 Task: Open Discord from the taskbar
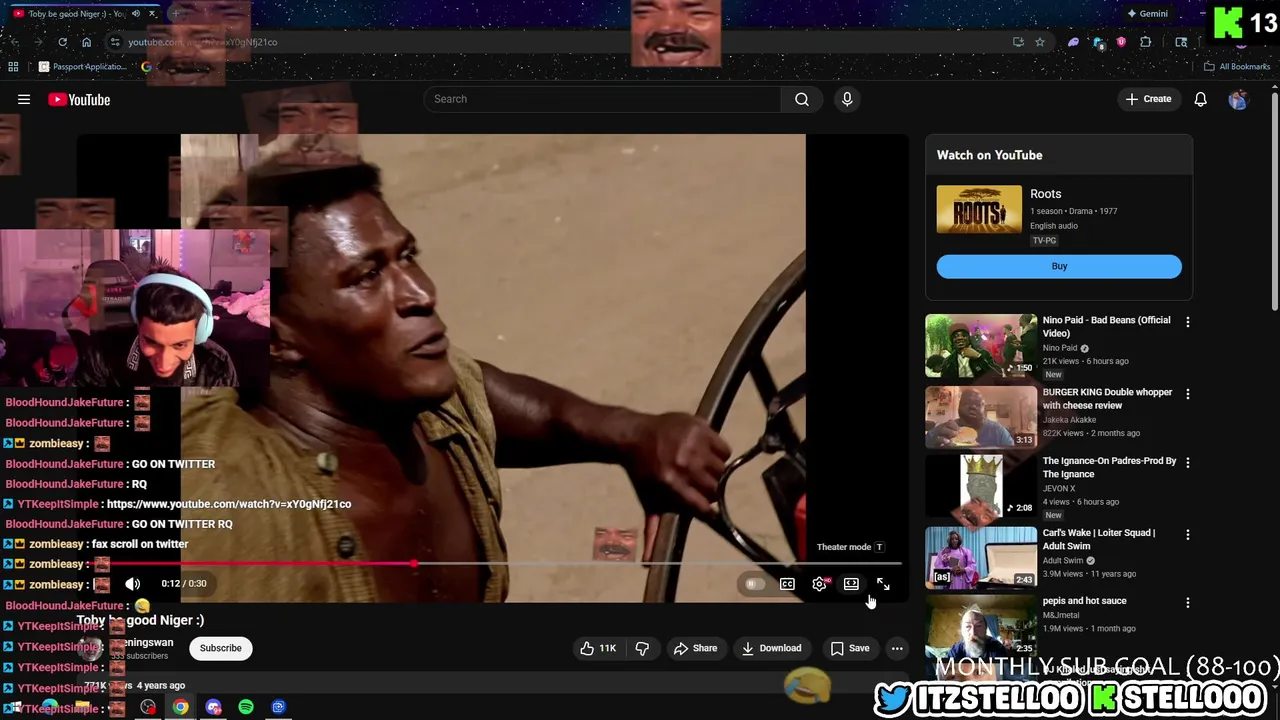coord(213,707)
